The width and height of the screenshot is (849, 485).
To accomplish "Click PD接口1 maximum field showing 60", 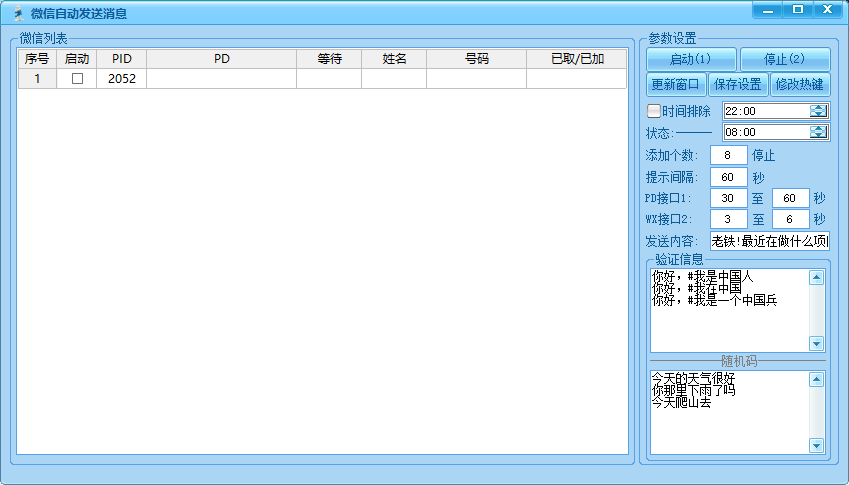I will pos(790,198).
